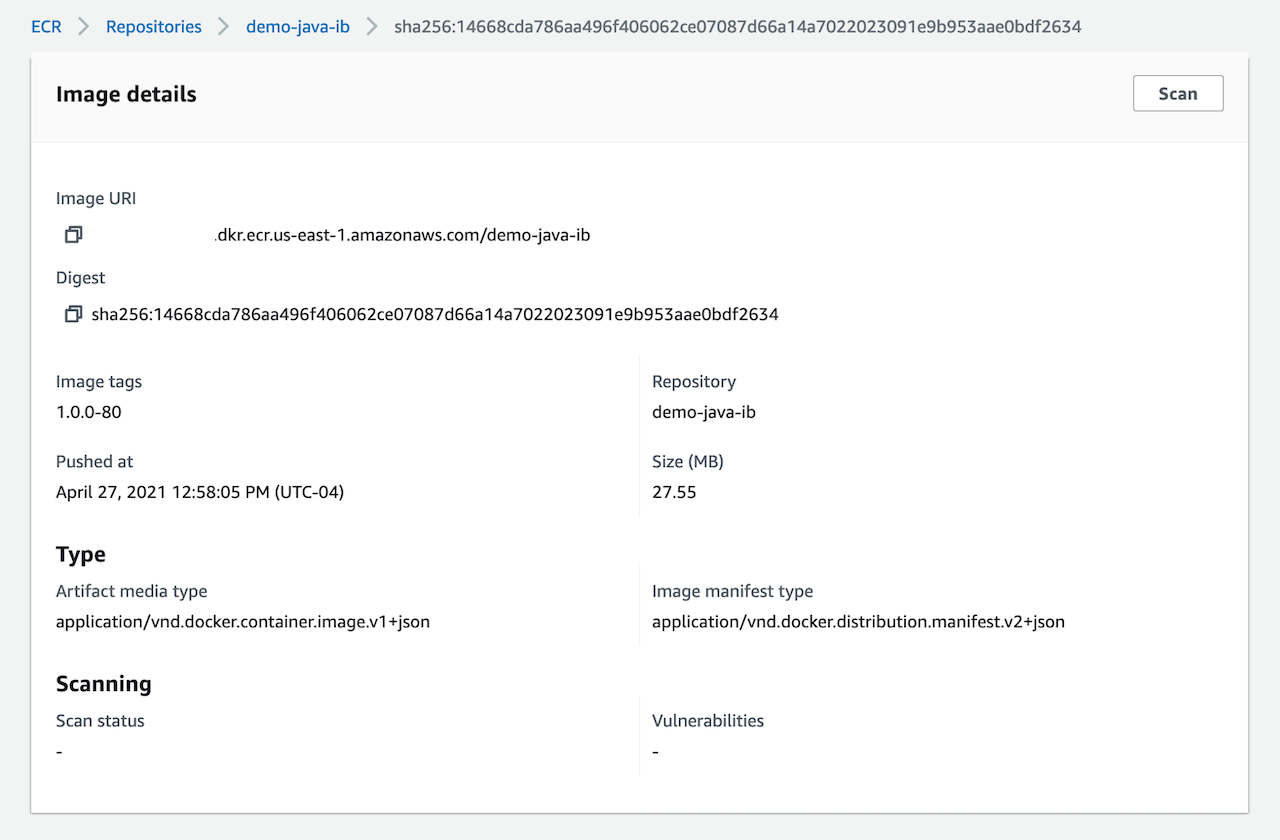
Task: Navigate to the demo-java-ib repository breadcrumb
Action: (x=297, y=27)
